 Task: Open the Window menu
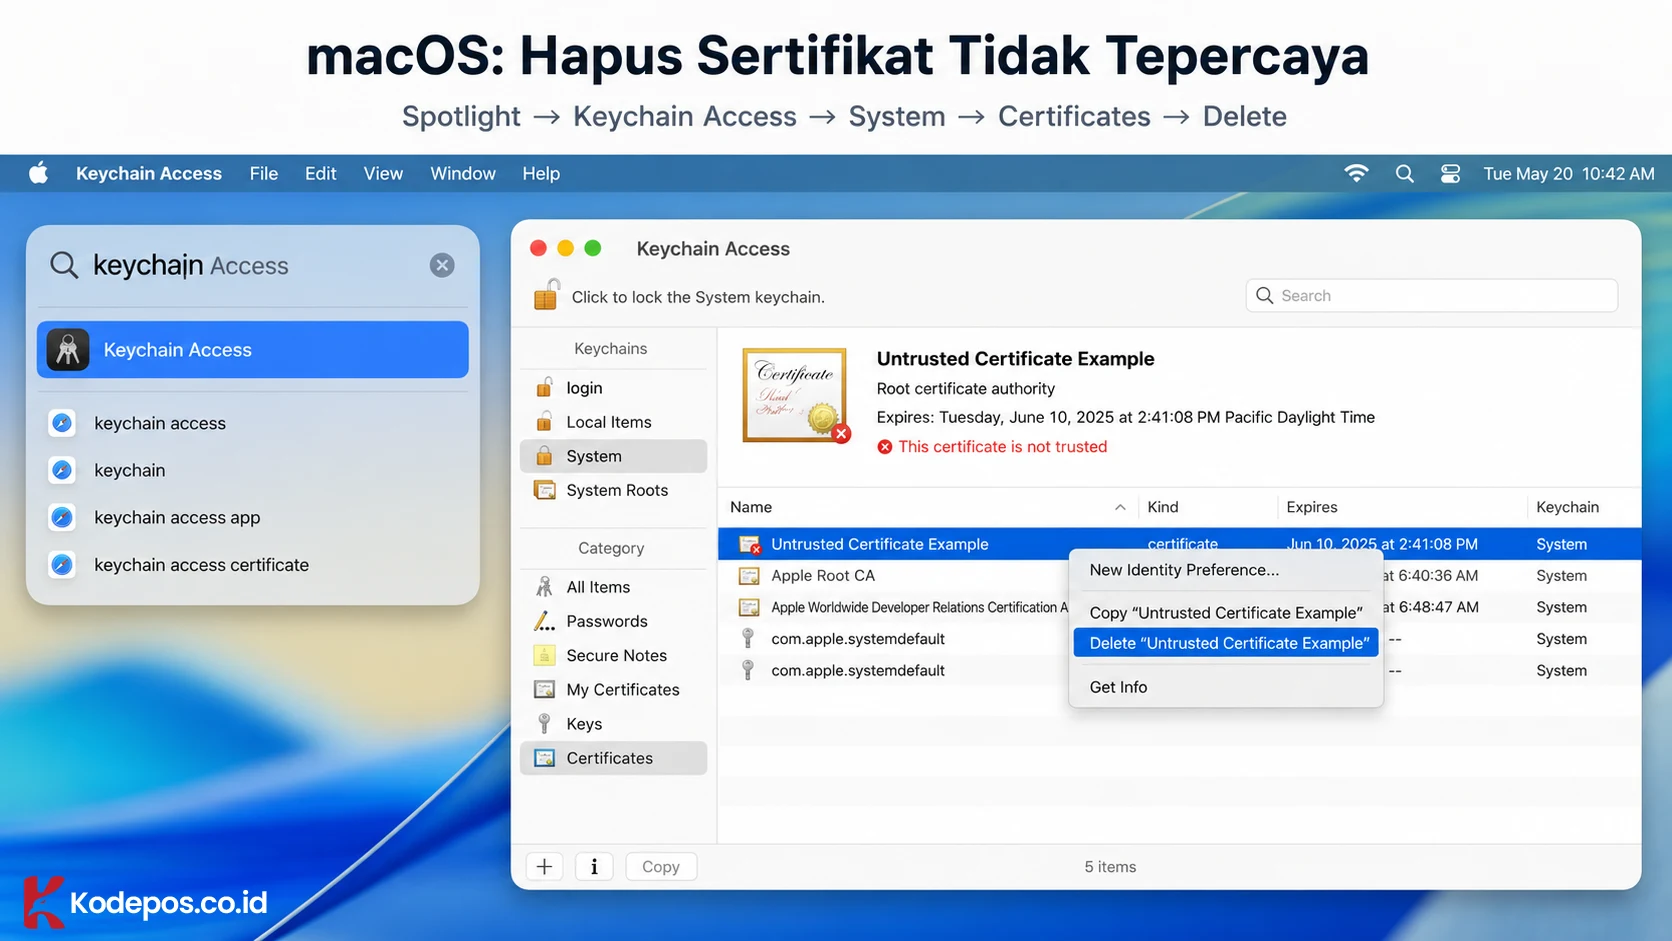click(463, 173)
